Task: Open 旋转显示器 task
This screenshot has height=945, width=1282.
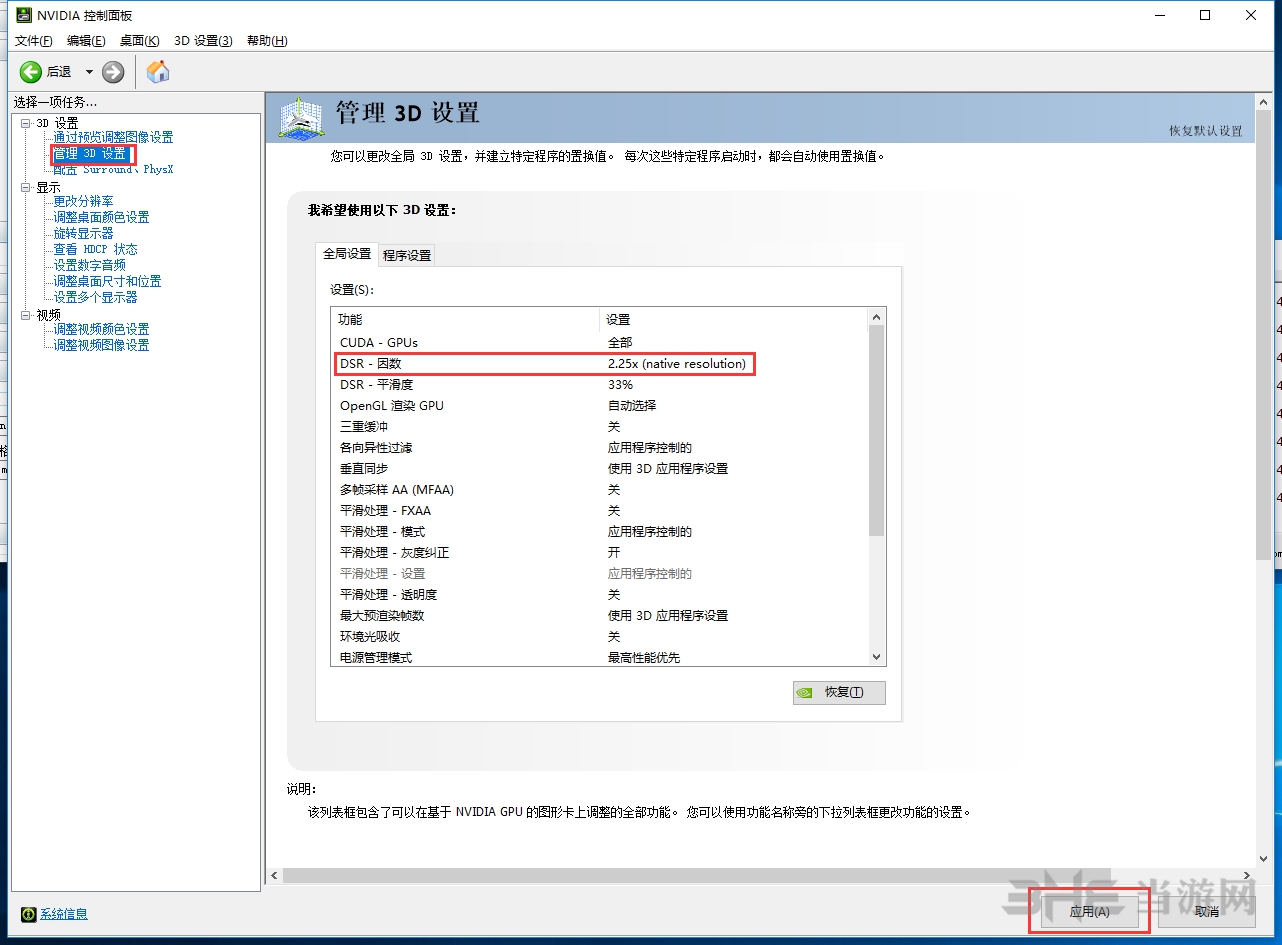Action: 84,233
